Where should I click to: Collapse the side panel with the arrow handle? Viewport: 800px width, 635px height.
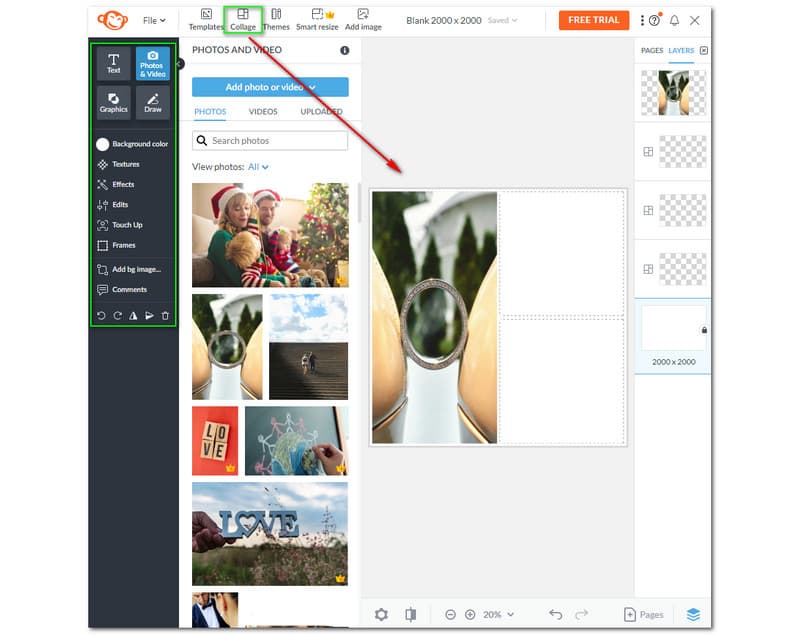point(180,64)
